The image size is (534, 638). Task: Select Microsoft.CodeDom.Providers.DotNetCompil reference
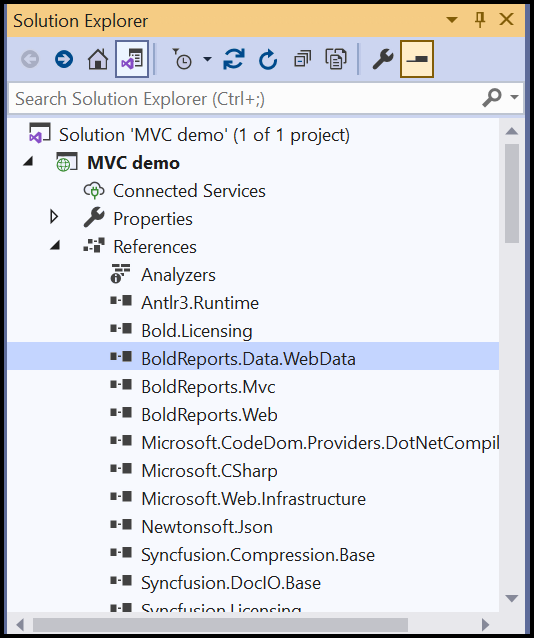pos(320,443)
